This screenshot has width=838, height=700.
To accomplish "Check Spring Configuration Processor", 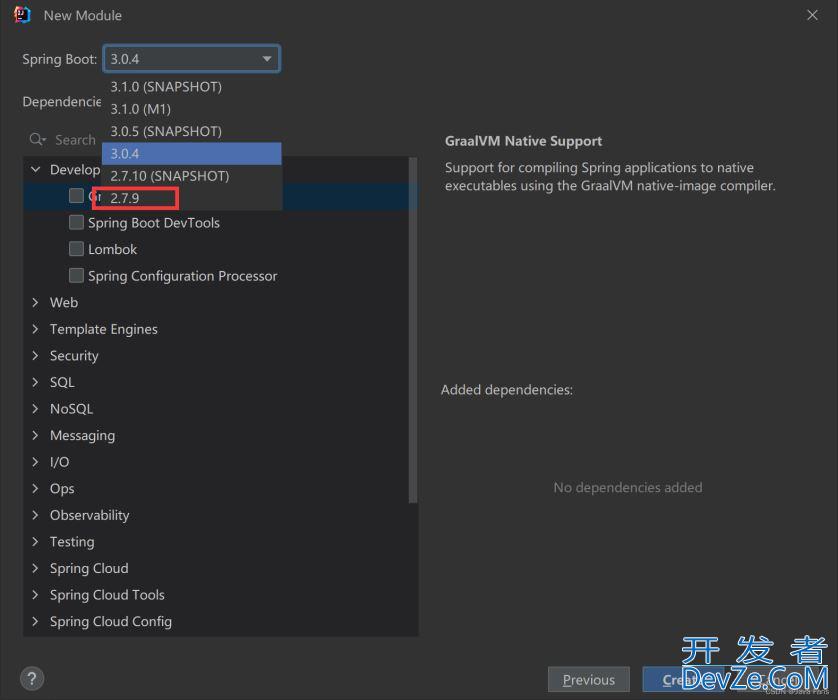I will pos(76,276).
